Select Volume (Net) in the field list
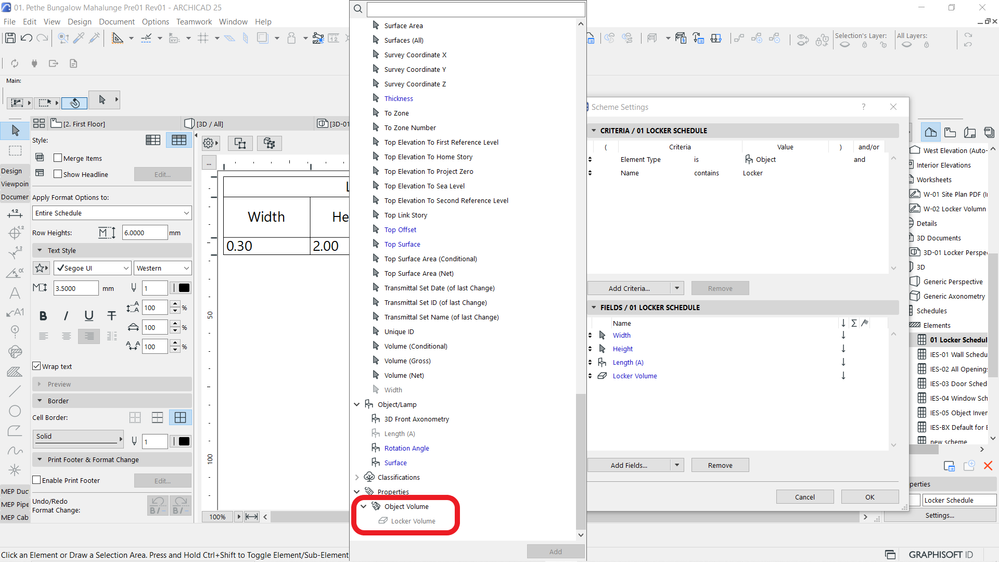This screenshot has height=562, width=999. (404, 375)
